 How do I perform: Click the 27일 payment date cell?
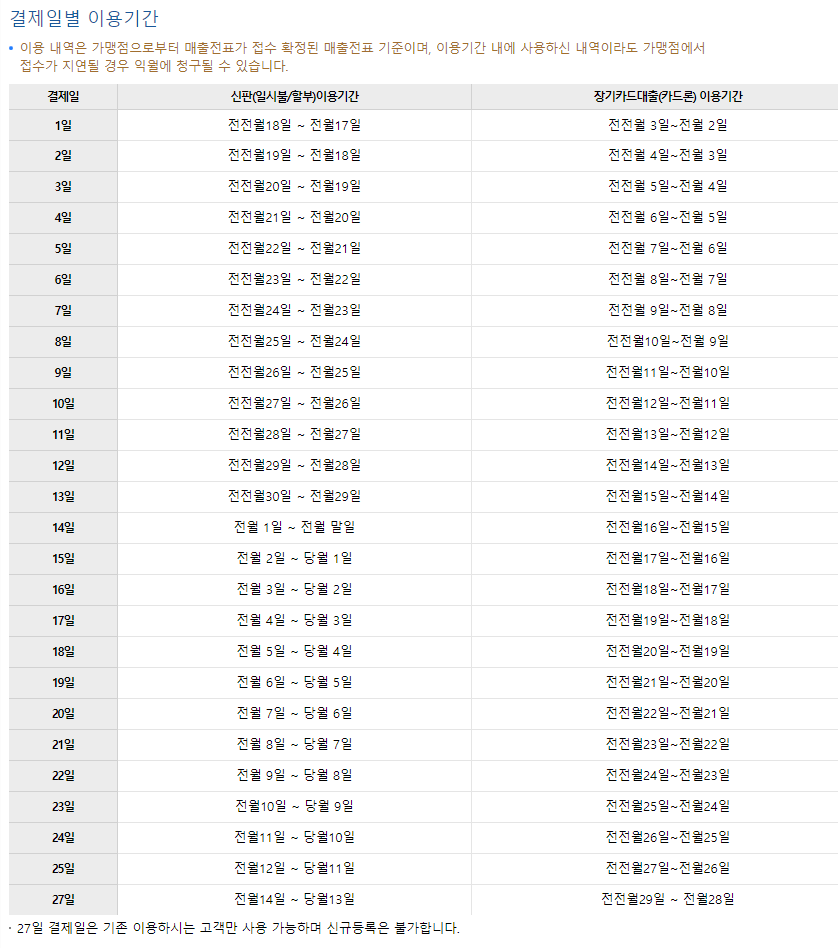[63, 900]
